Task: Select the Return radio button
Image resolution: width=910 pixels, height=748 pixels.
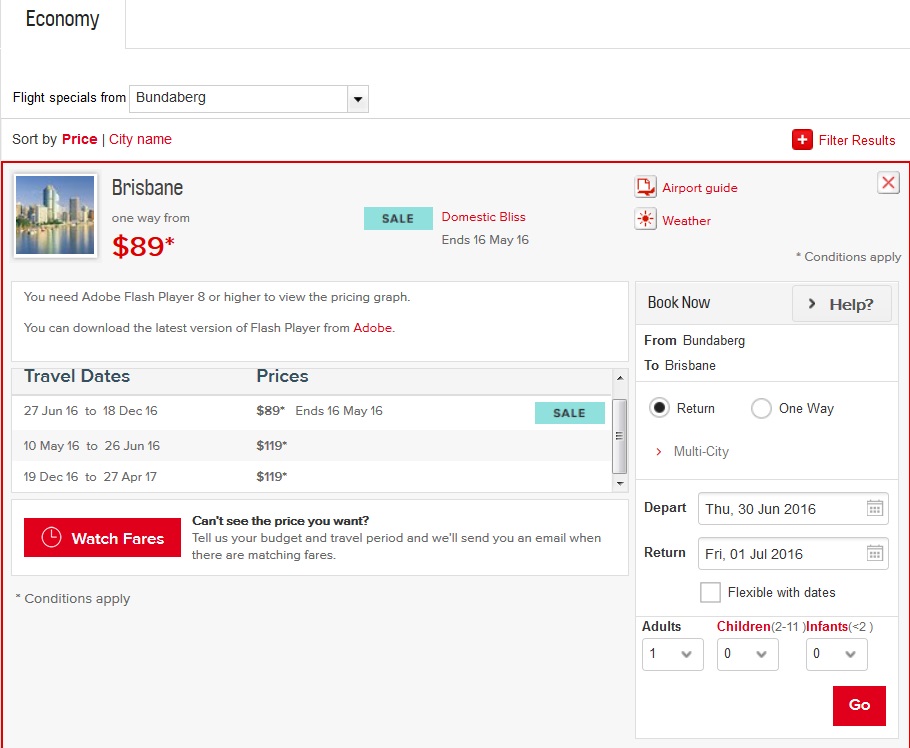Action: point(660,408)
